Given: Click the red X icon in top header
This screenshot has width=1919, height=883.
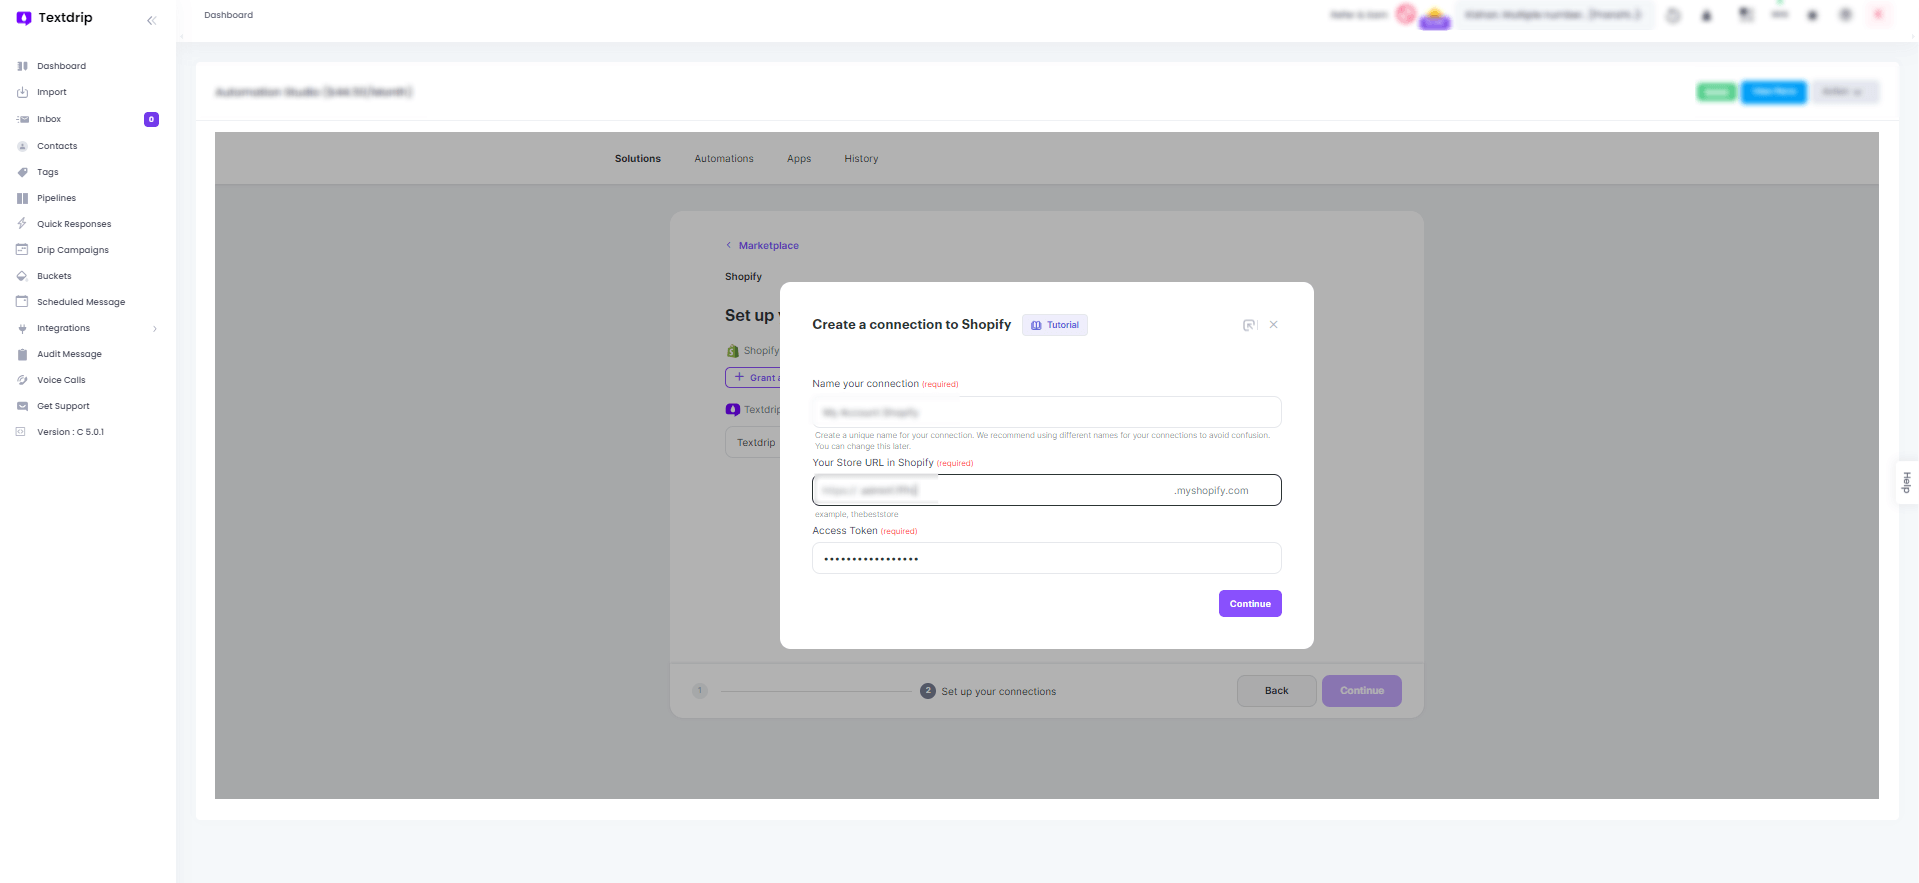Looking at the screenshot, I should click(x=1878, y=14).
